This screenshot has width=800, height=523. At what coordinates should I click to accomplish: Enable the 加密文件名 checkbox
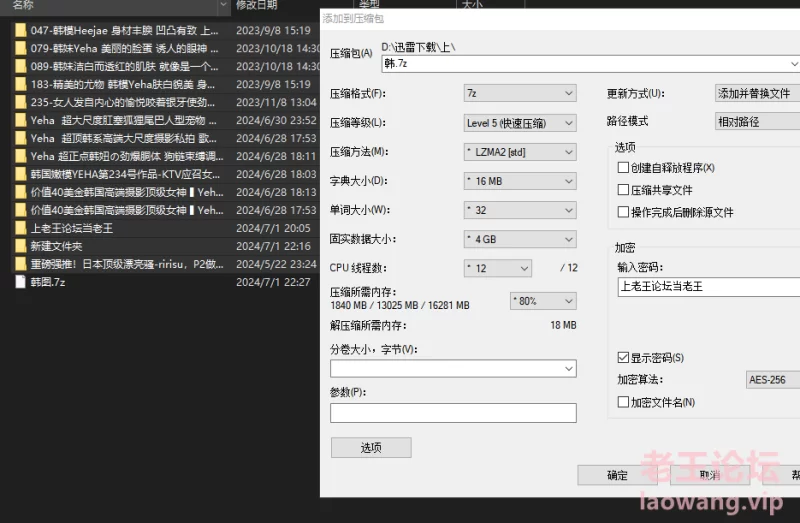[624, 402]
